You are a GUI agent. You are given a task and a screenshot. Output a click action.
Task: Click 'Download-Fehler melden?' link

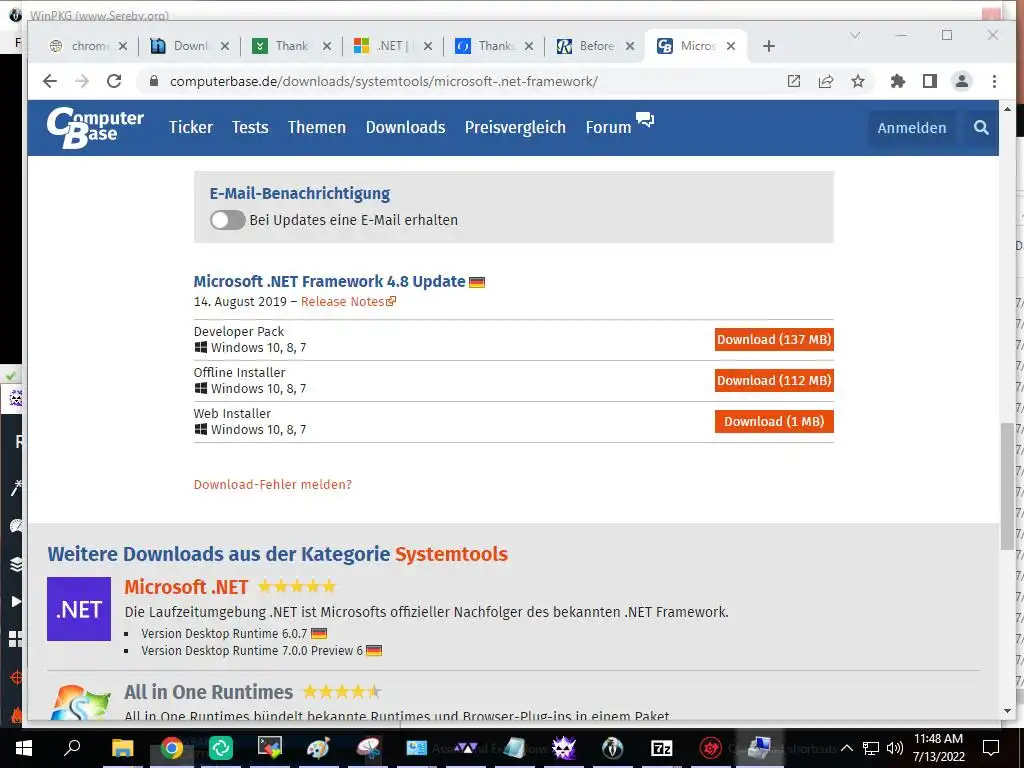coord(272,485)
